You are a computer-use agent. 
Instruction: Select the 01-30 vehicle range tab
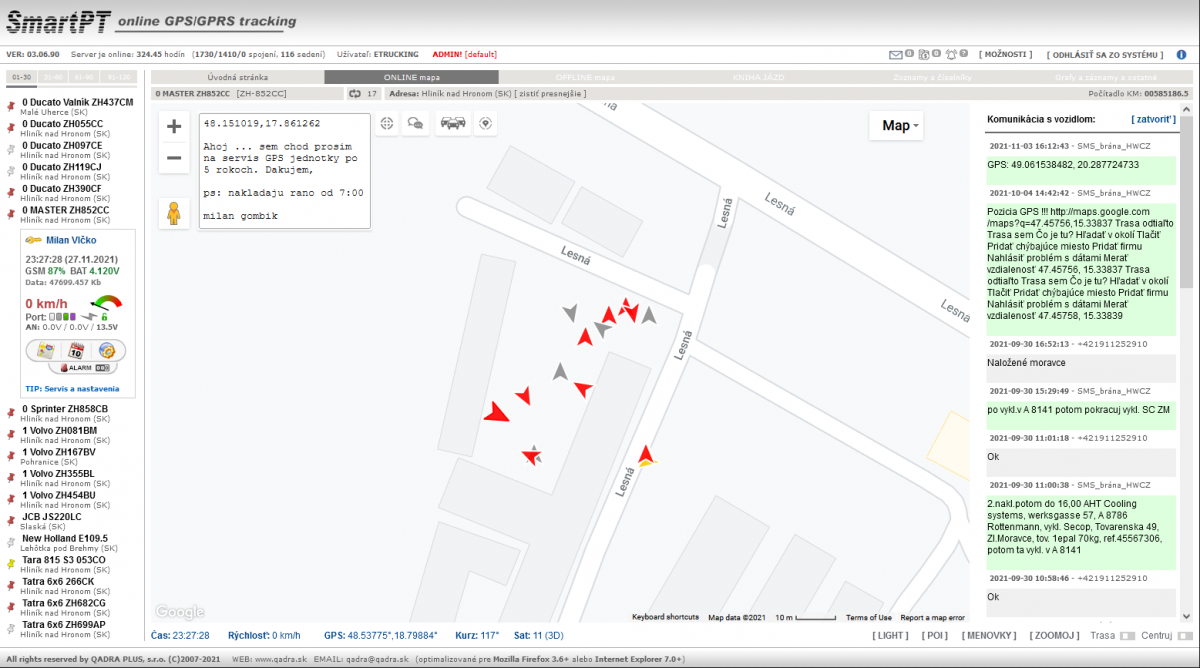click(20, 77)
